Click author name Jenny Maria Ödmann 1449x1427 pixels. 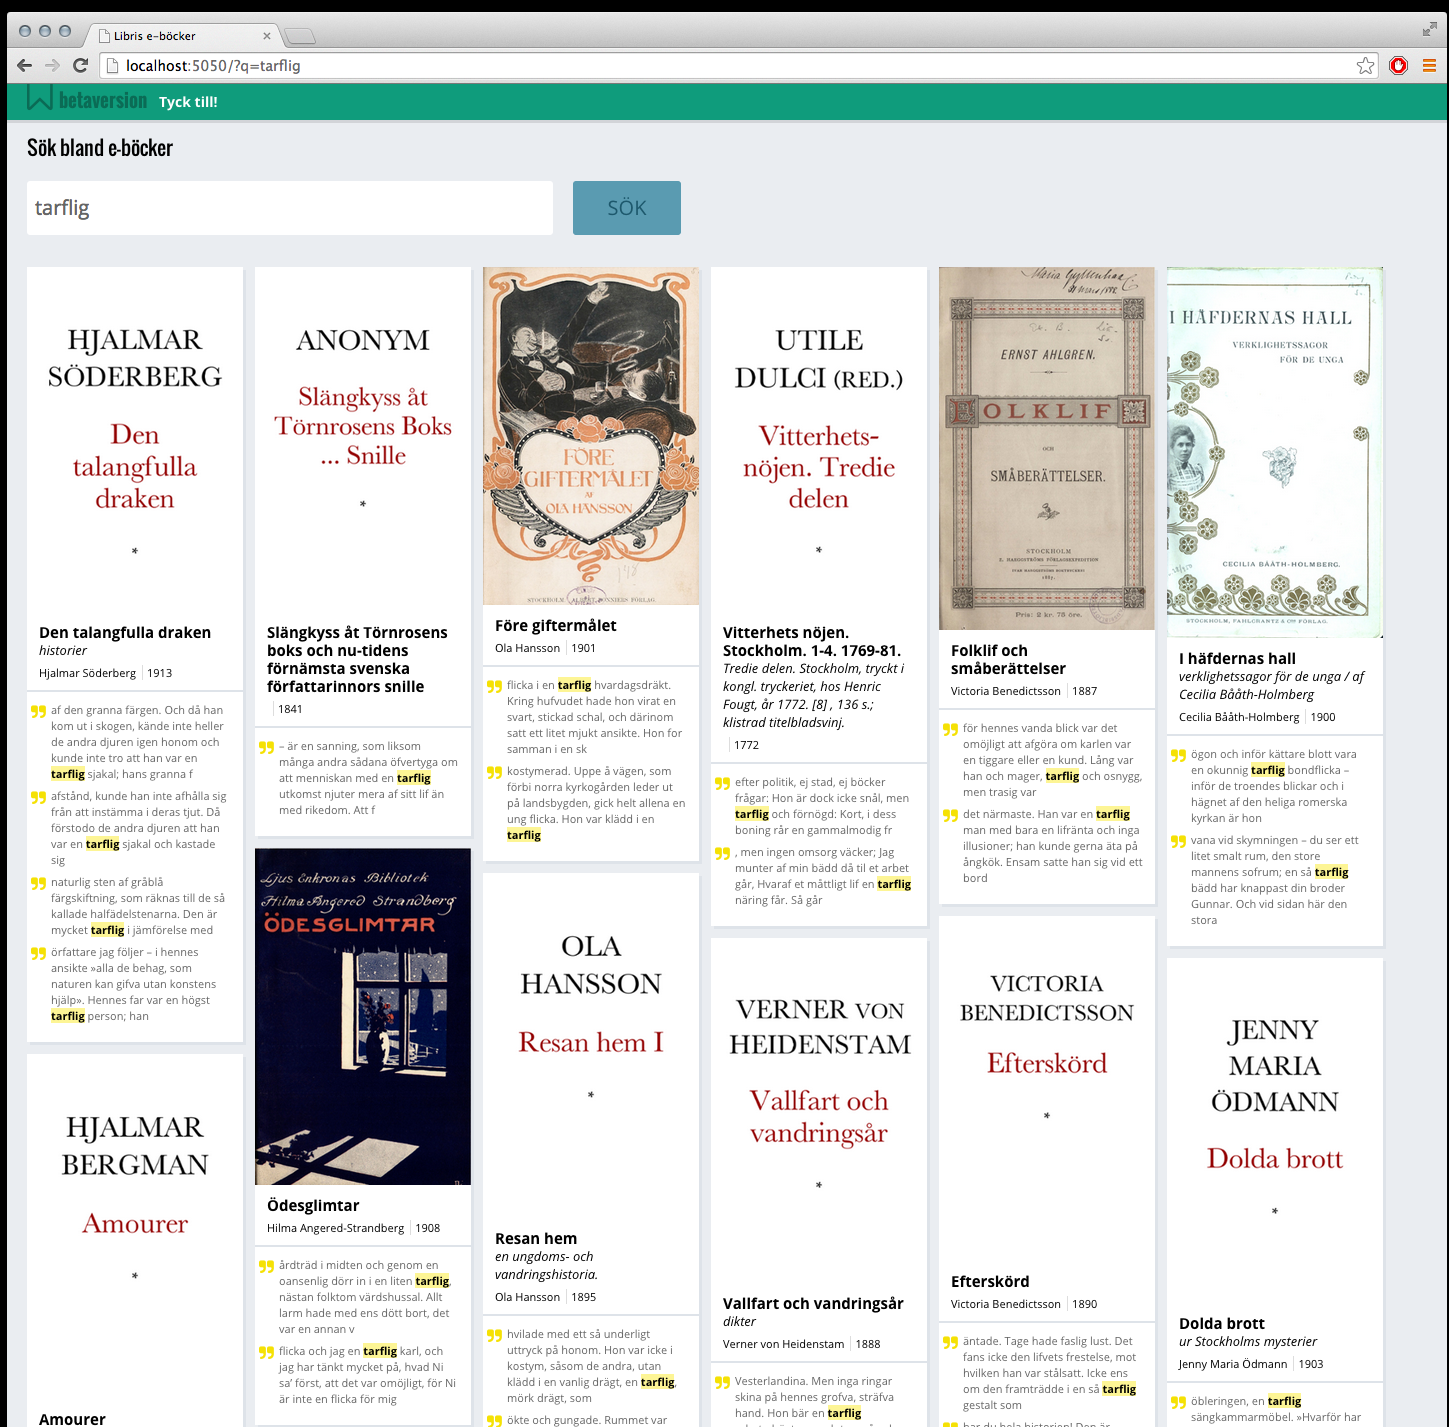click(1233, 1364)
